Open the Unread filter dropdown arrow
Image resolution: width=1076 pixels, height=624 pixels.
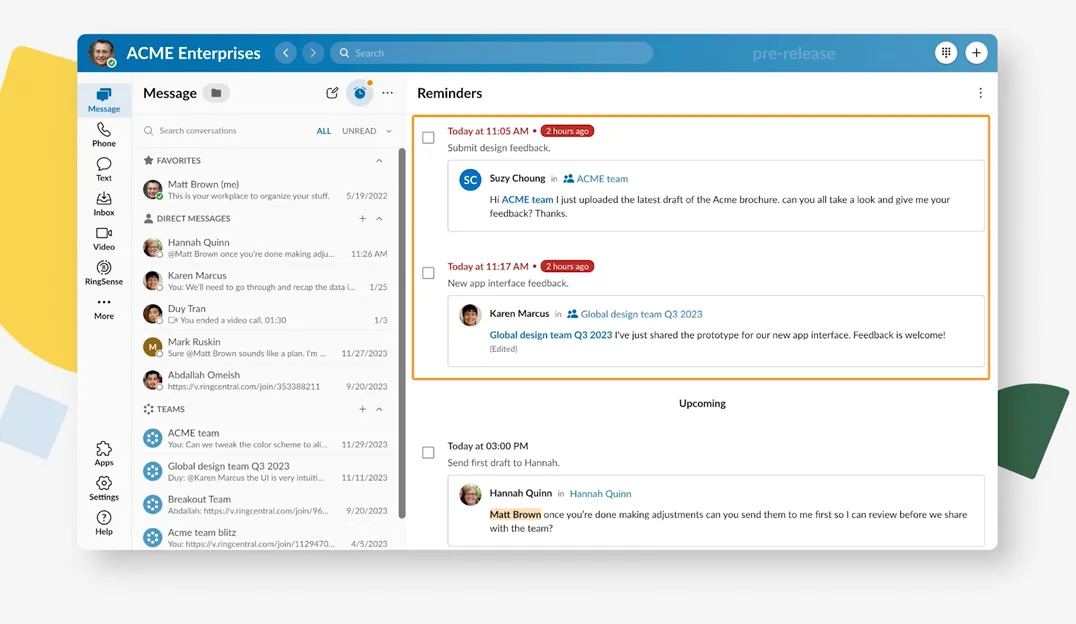click(x=389, y=131)
